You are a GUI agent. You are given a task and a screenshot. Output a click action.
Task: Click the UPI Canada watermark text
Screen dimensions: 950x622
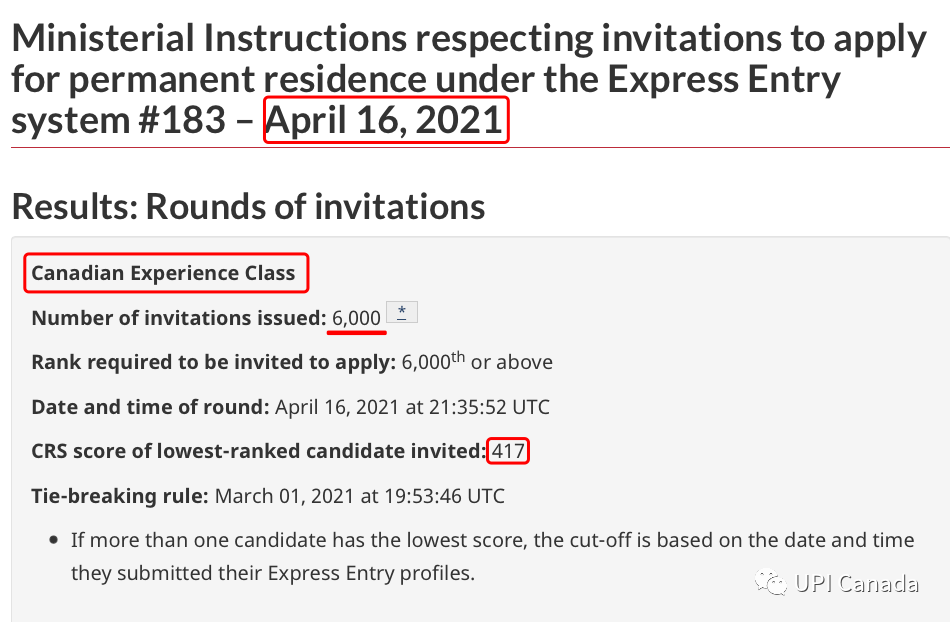coord(857,583)
